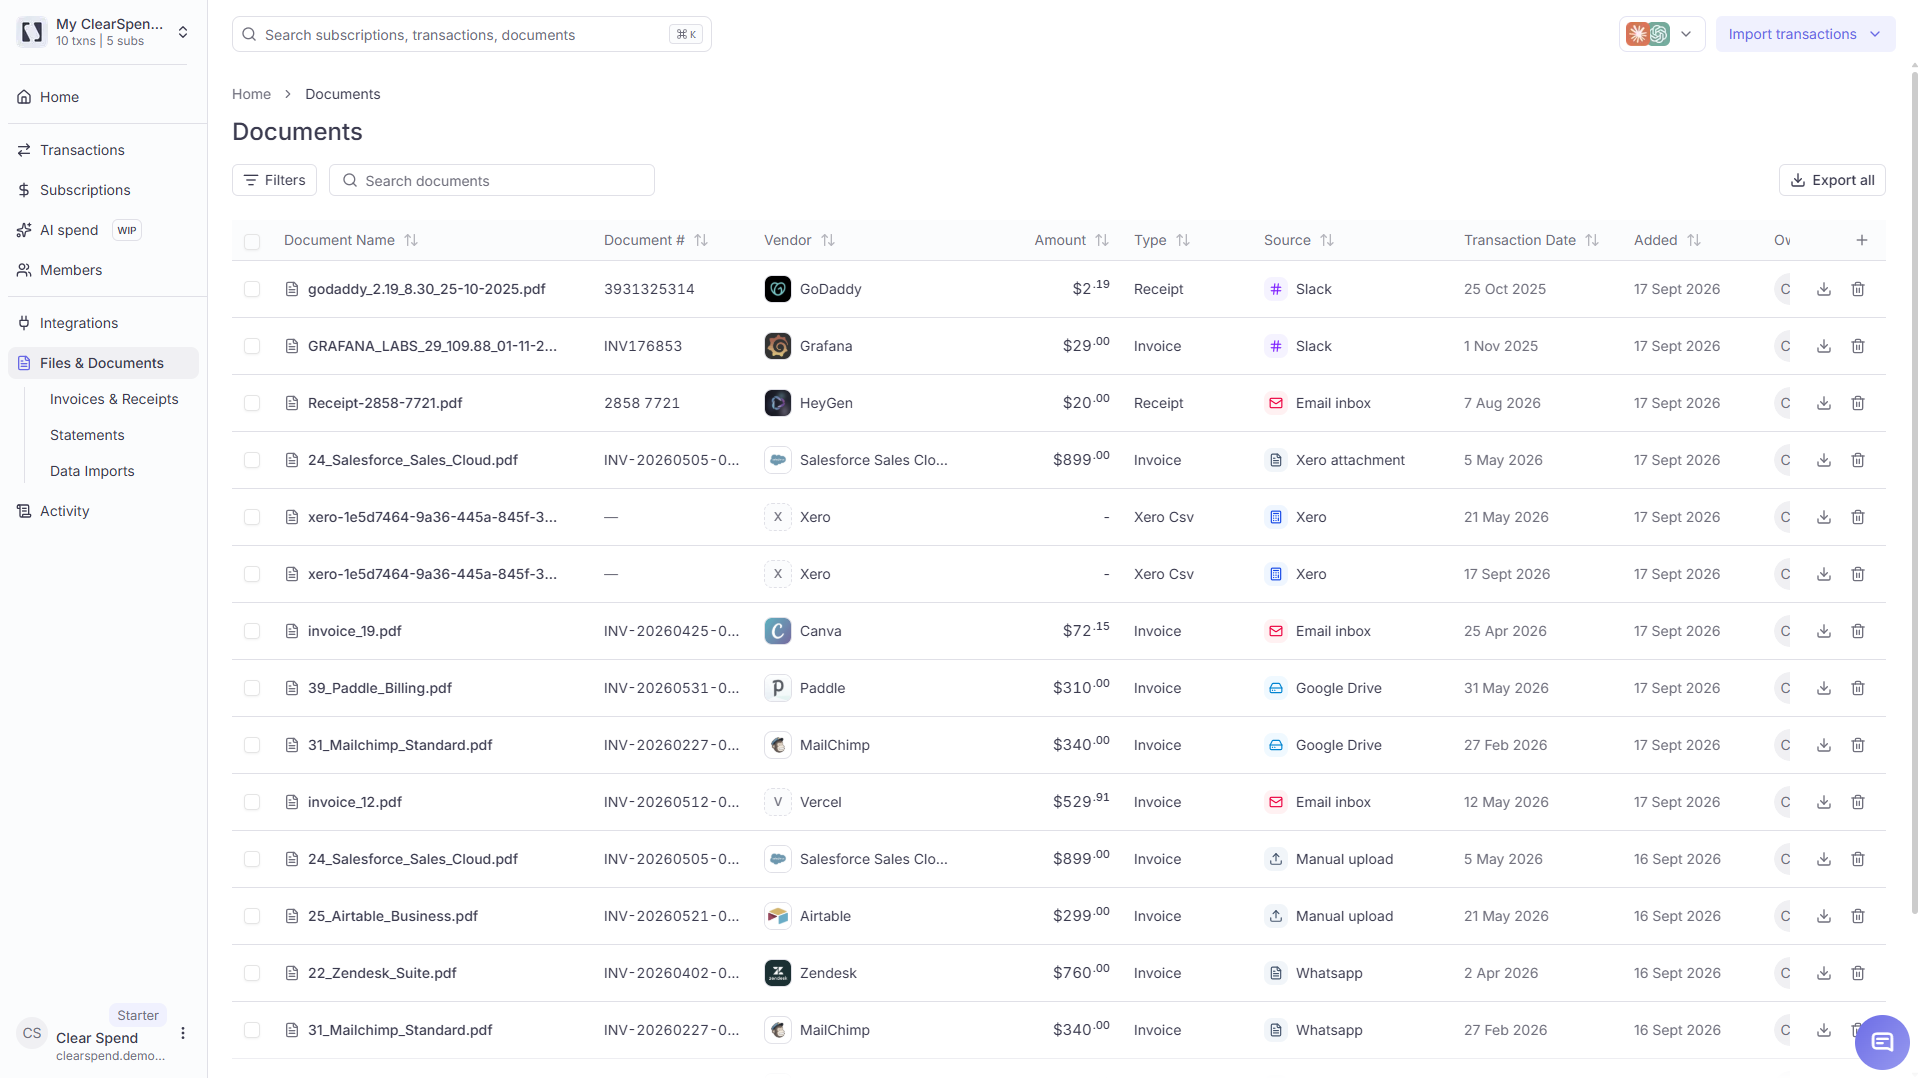Image resolution: width=1918 pixels, height=1078 pixels.
Task: Click the file icon beside invoice_19.pdf
Action: (x=292, y=631)
